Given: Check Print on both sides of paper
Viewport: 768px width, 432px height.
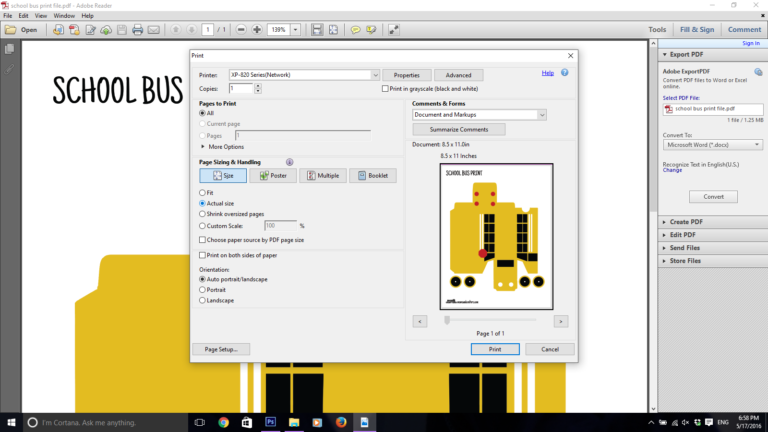Looking at the screenshot, I should pos(203,255).
